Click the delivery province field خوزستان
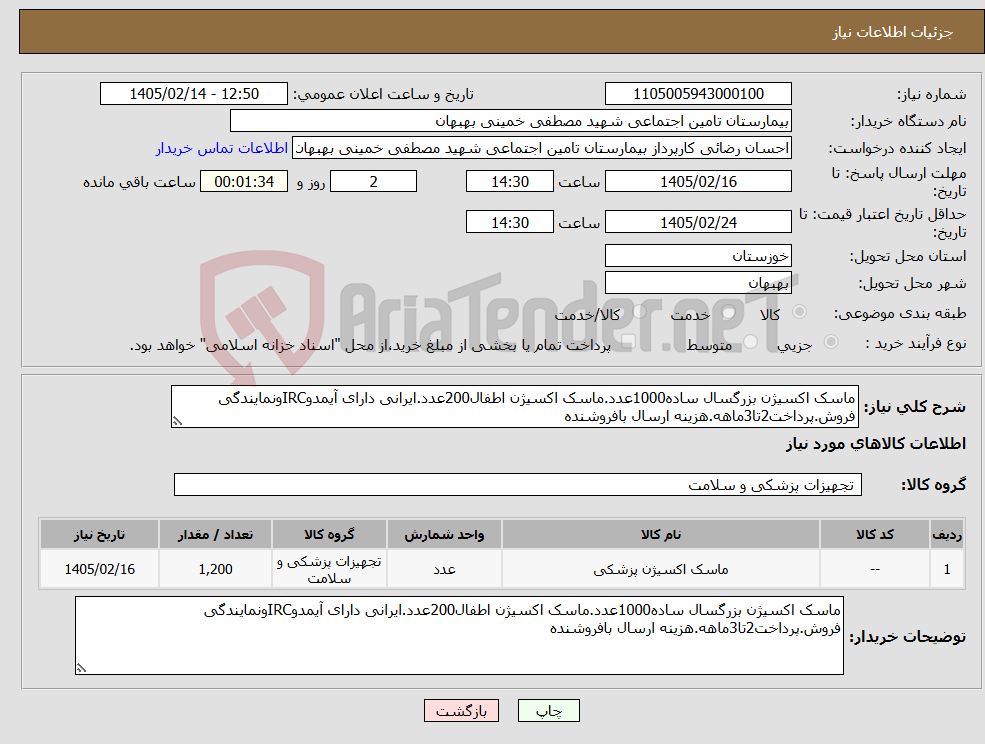The image size is (985, 744). pos(698,256)
